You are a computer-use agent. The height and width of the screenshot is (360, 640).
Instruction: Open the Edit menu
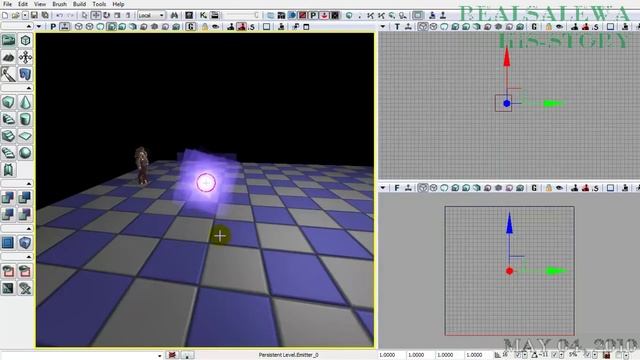point(23,4)
